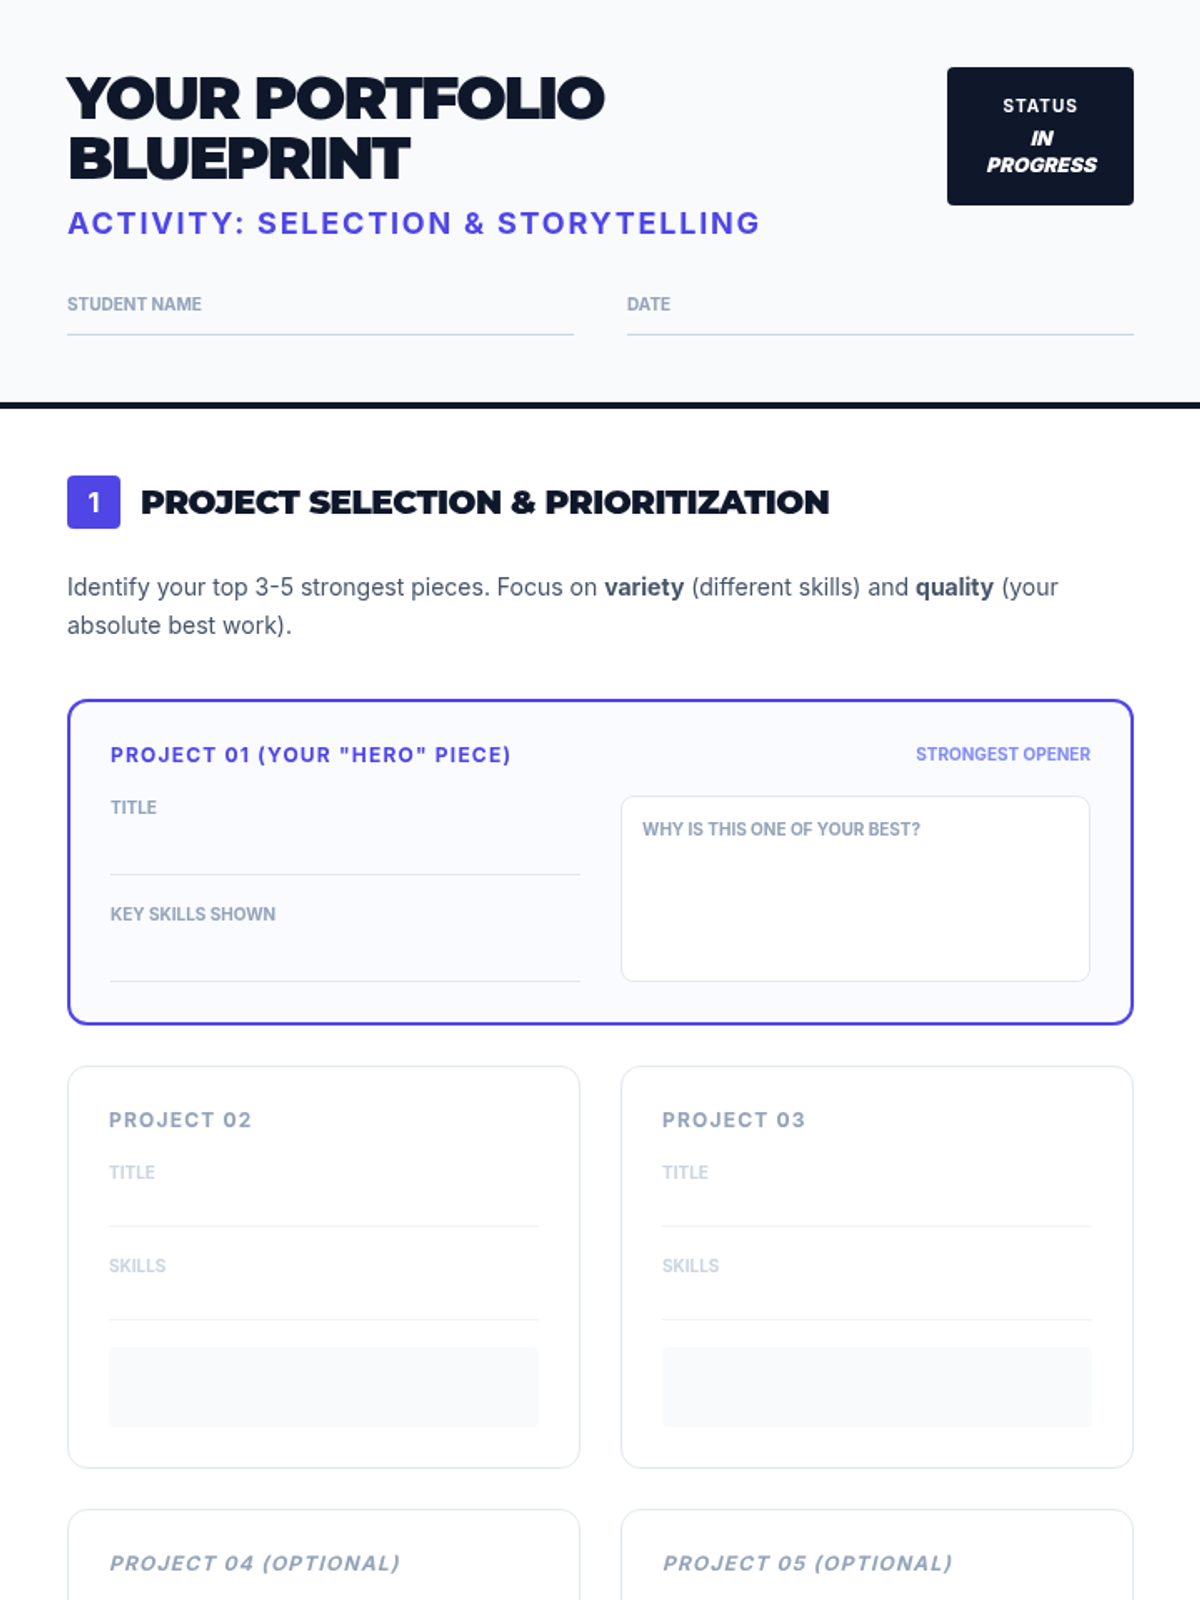Screen dimensions: 1200x1600
Task: Click the Project 03 Title field
Action: pyautogui.click(x=877, y=1194)
